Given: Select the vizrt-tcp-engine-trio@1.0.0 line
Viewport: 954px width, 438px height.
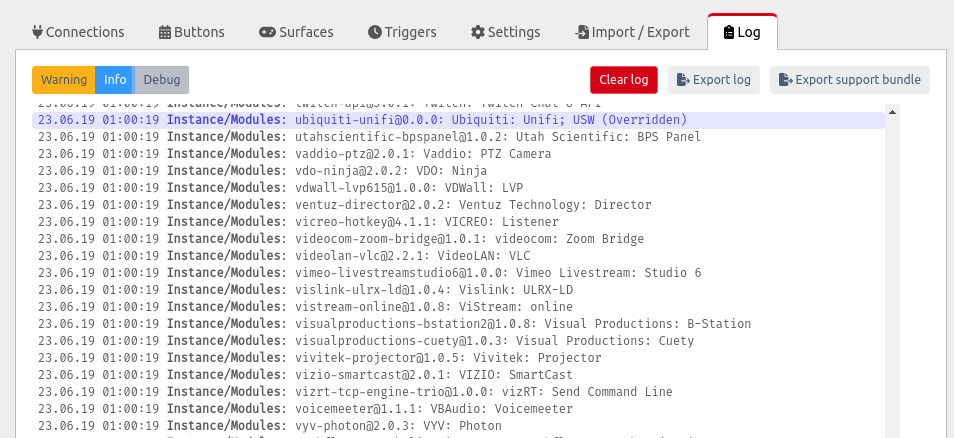Looking at the screenshot, I should [458, 392].
